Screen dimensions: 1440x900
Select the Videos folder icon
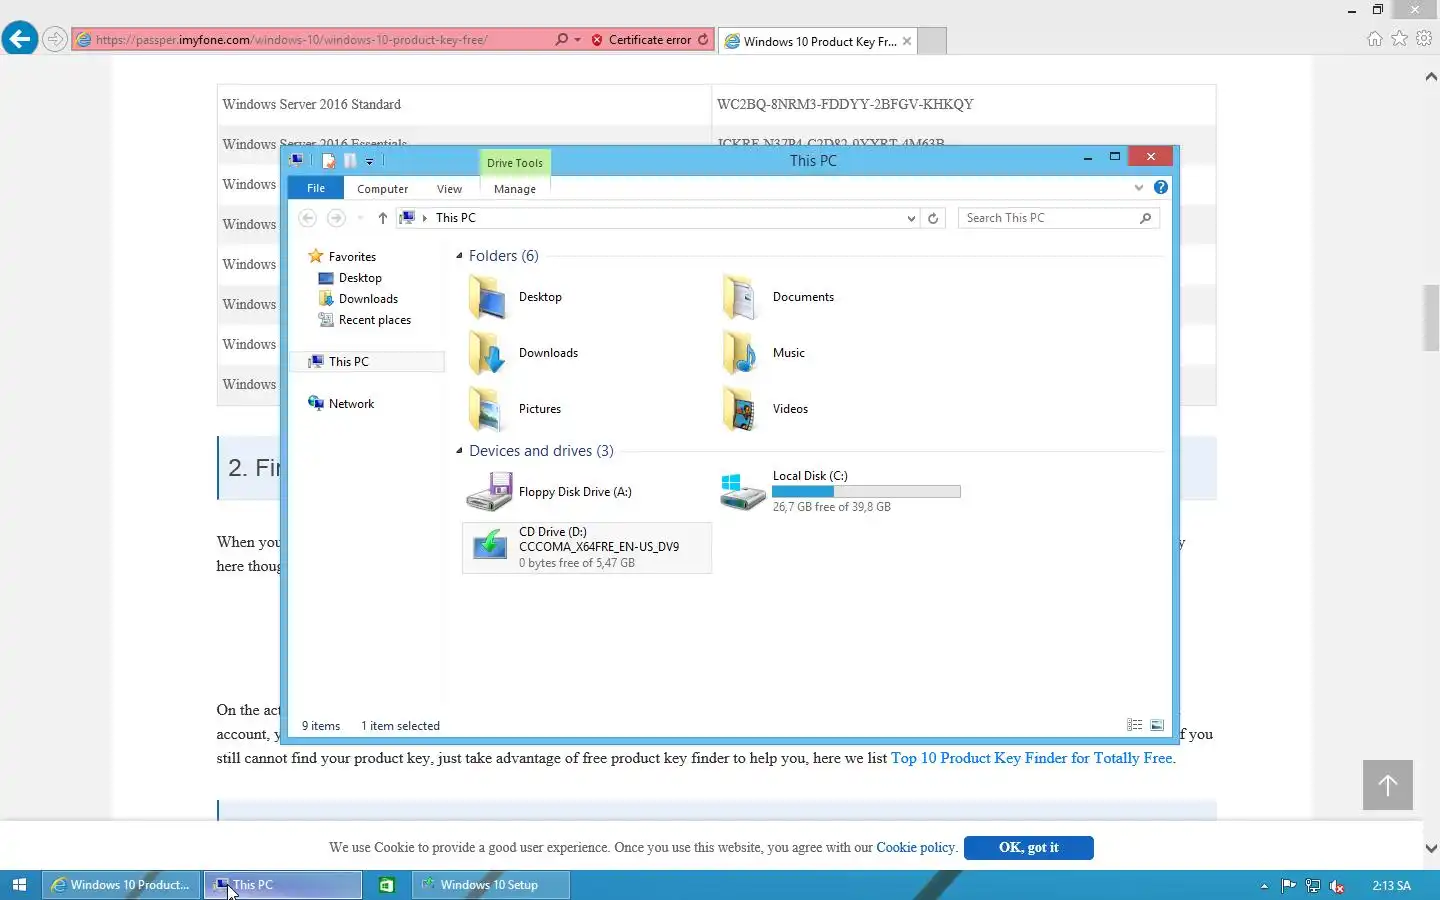point(742,409)
